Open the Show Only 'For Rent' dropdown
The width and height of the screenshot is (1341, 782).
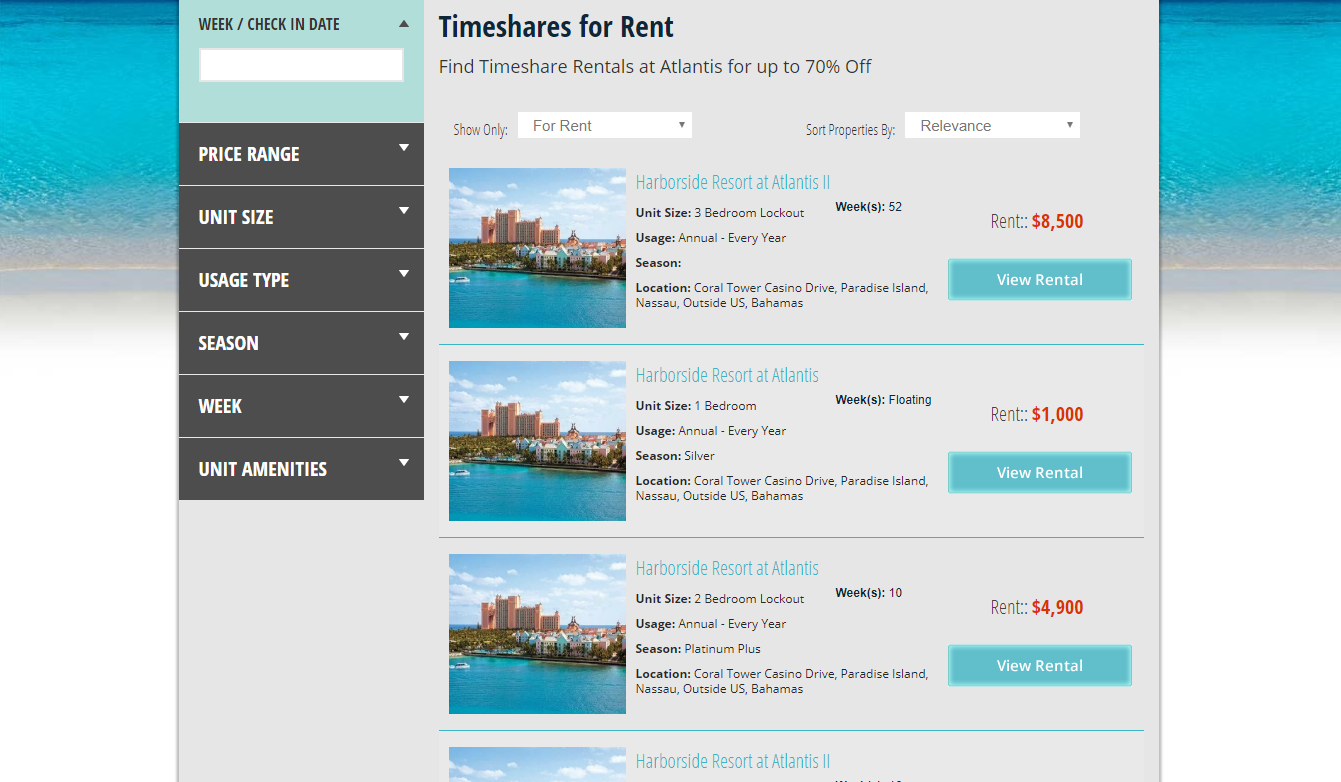pyautogui.click(x=605, y=125)
